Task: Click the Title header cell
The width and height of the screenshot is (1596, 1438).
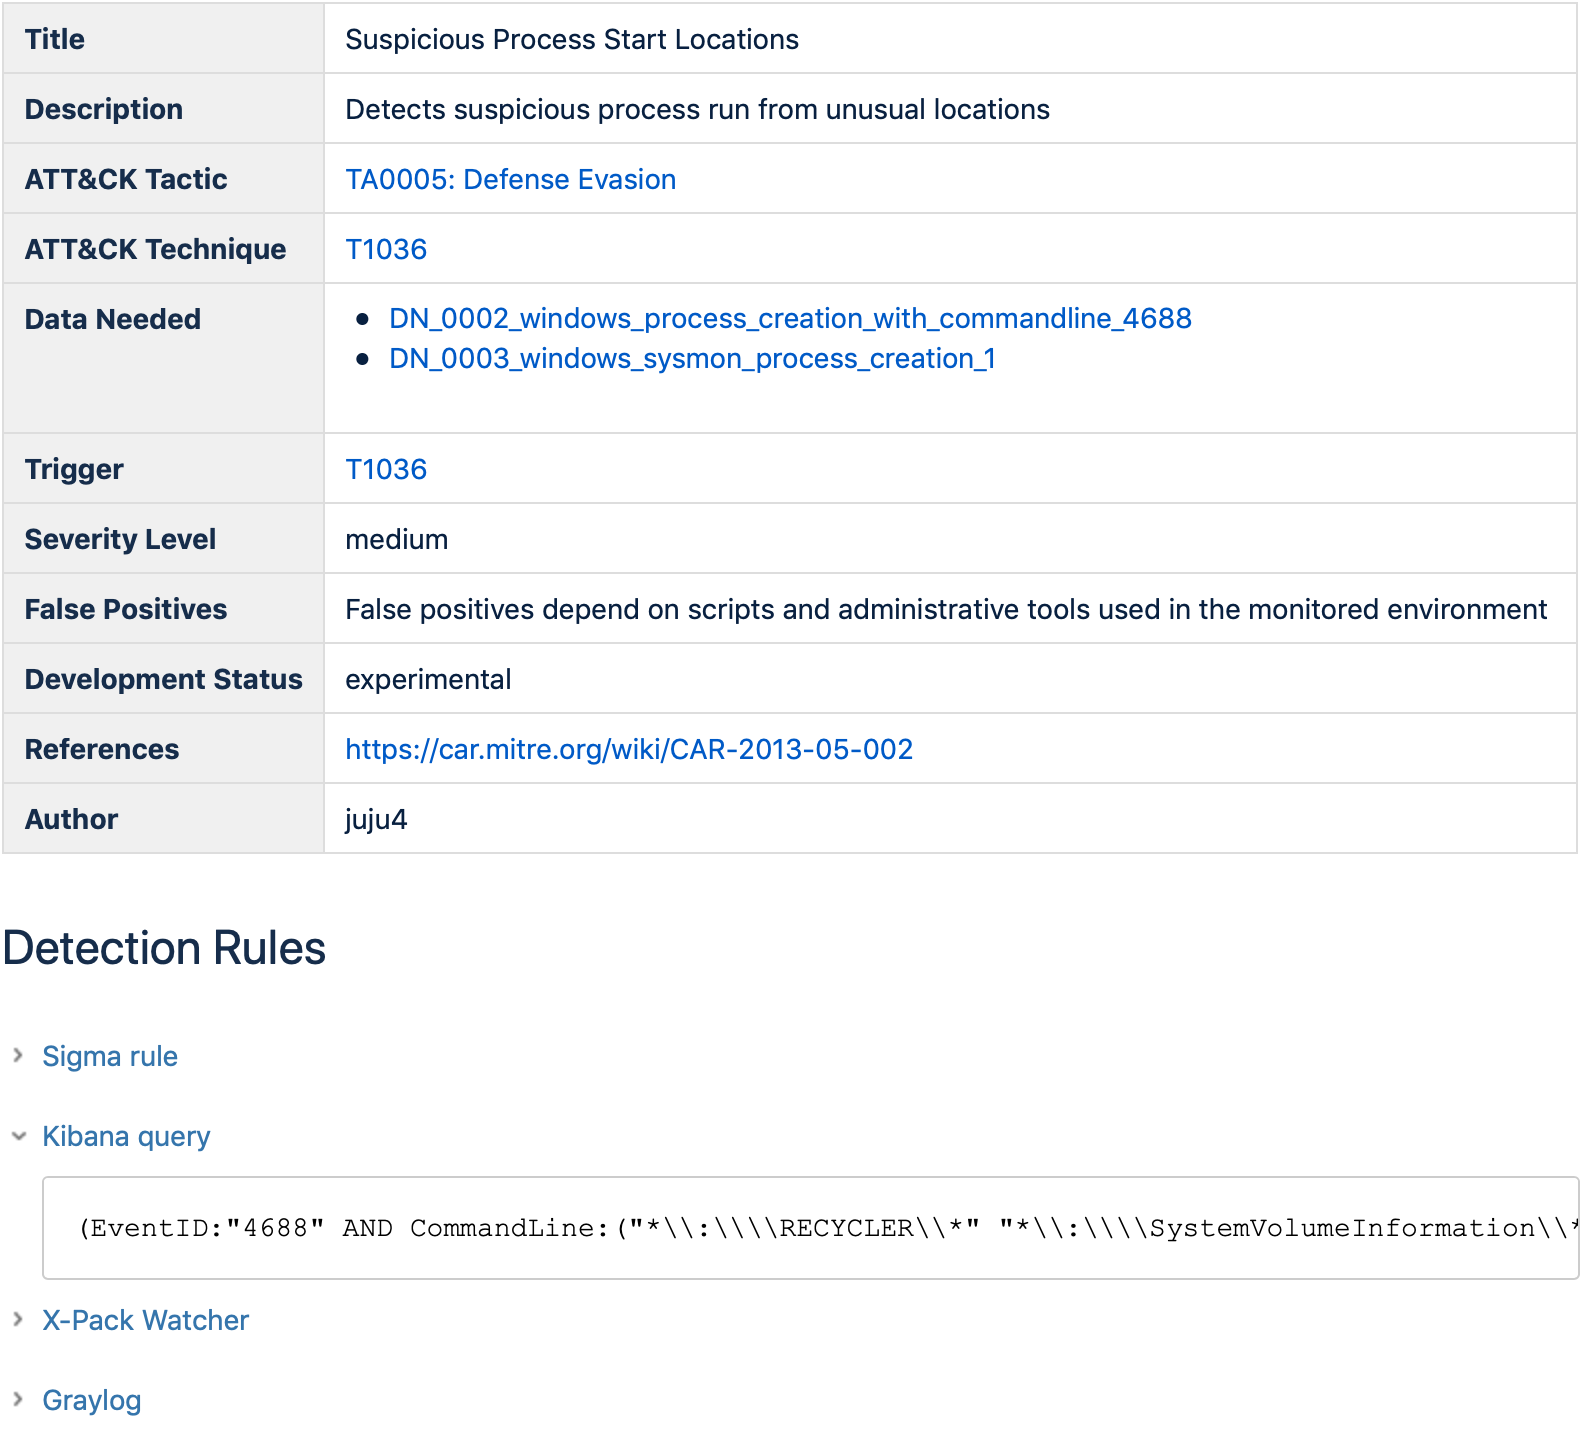Action: click(163, 38)
